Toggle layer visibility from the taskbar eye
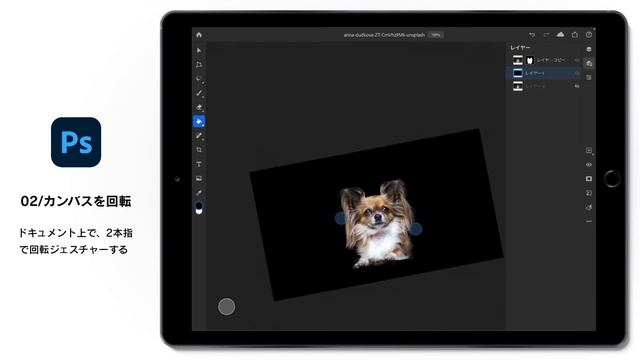640x360 pixels. coord(589,165)
